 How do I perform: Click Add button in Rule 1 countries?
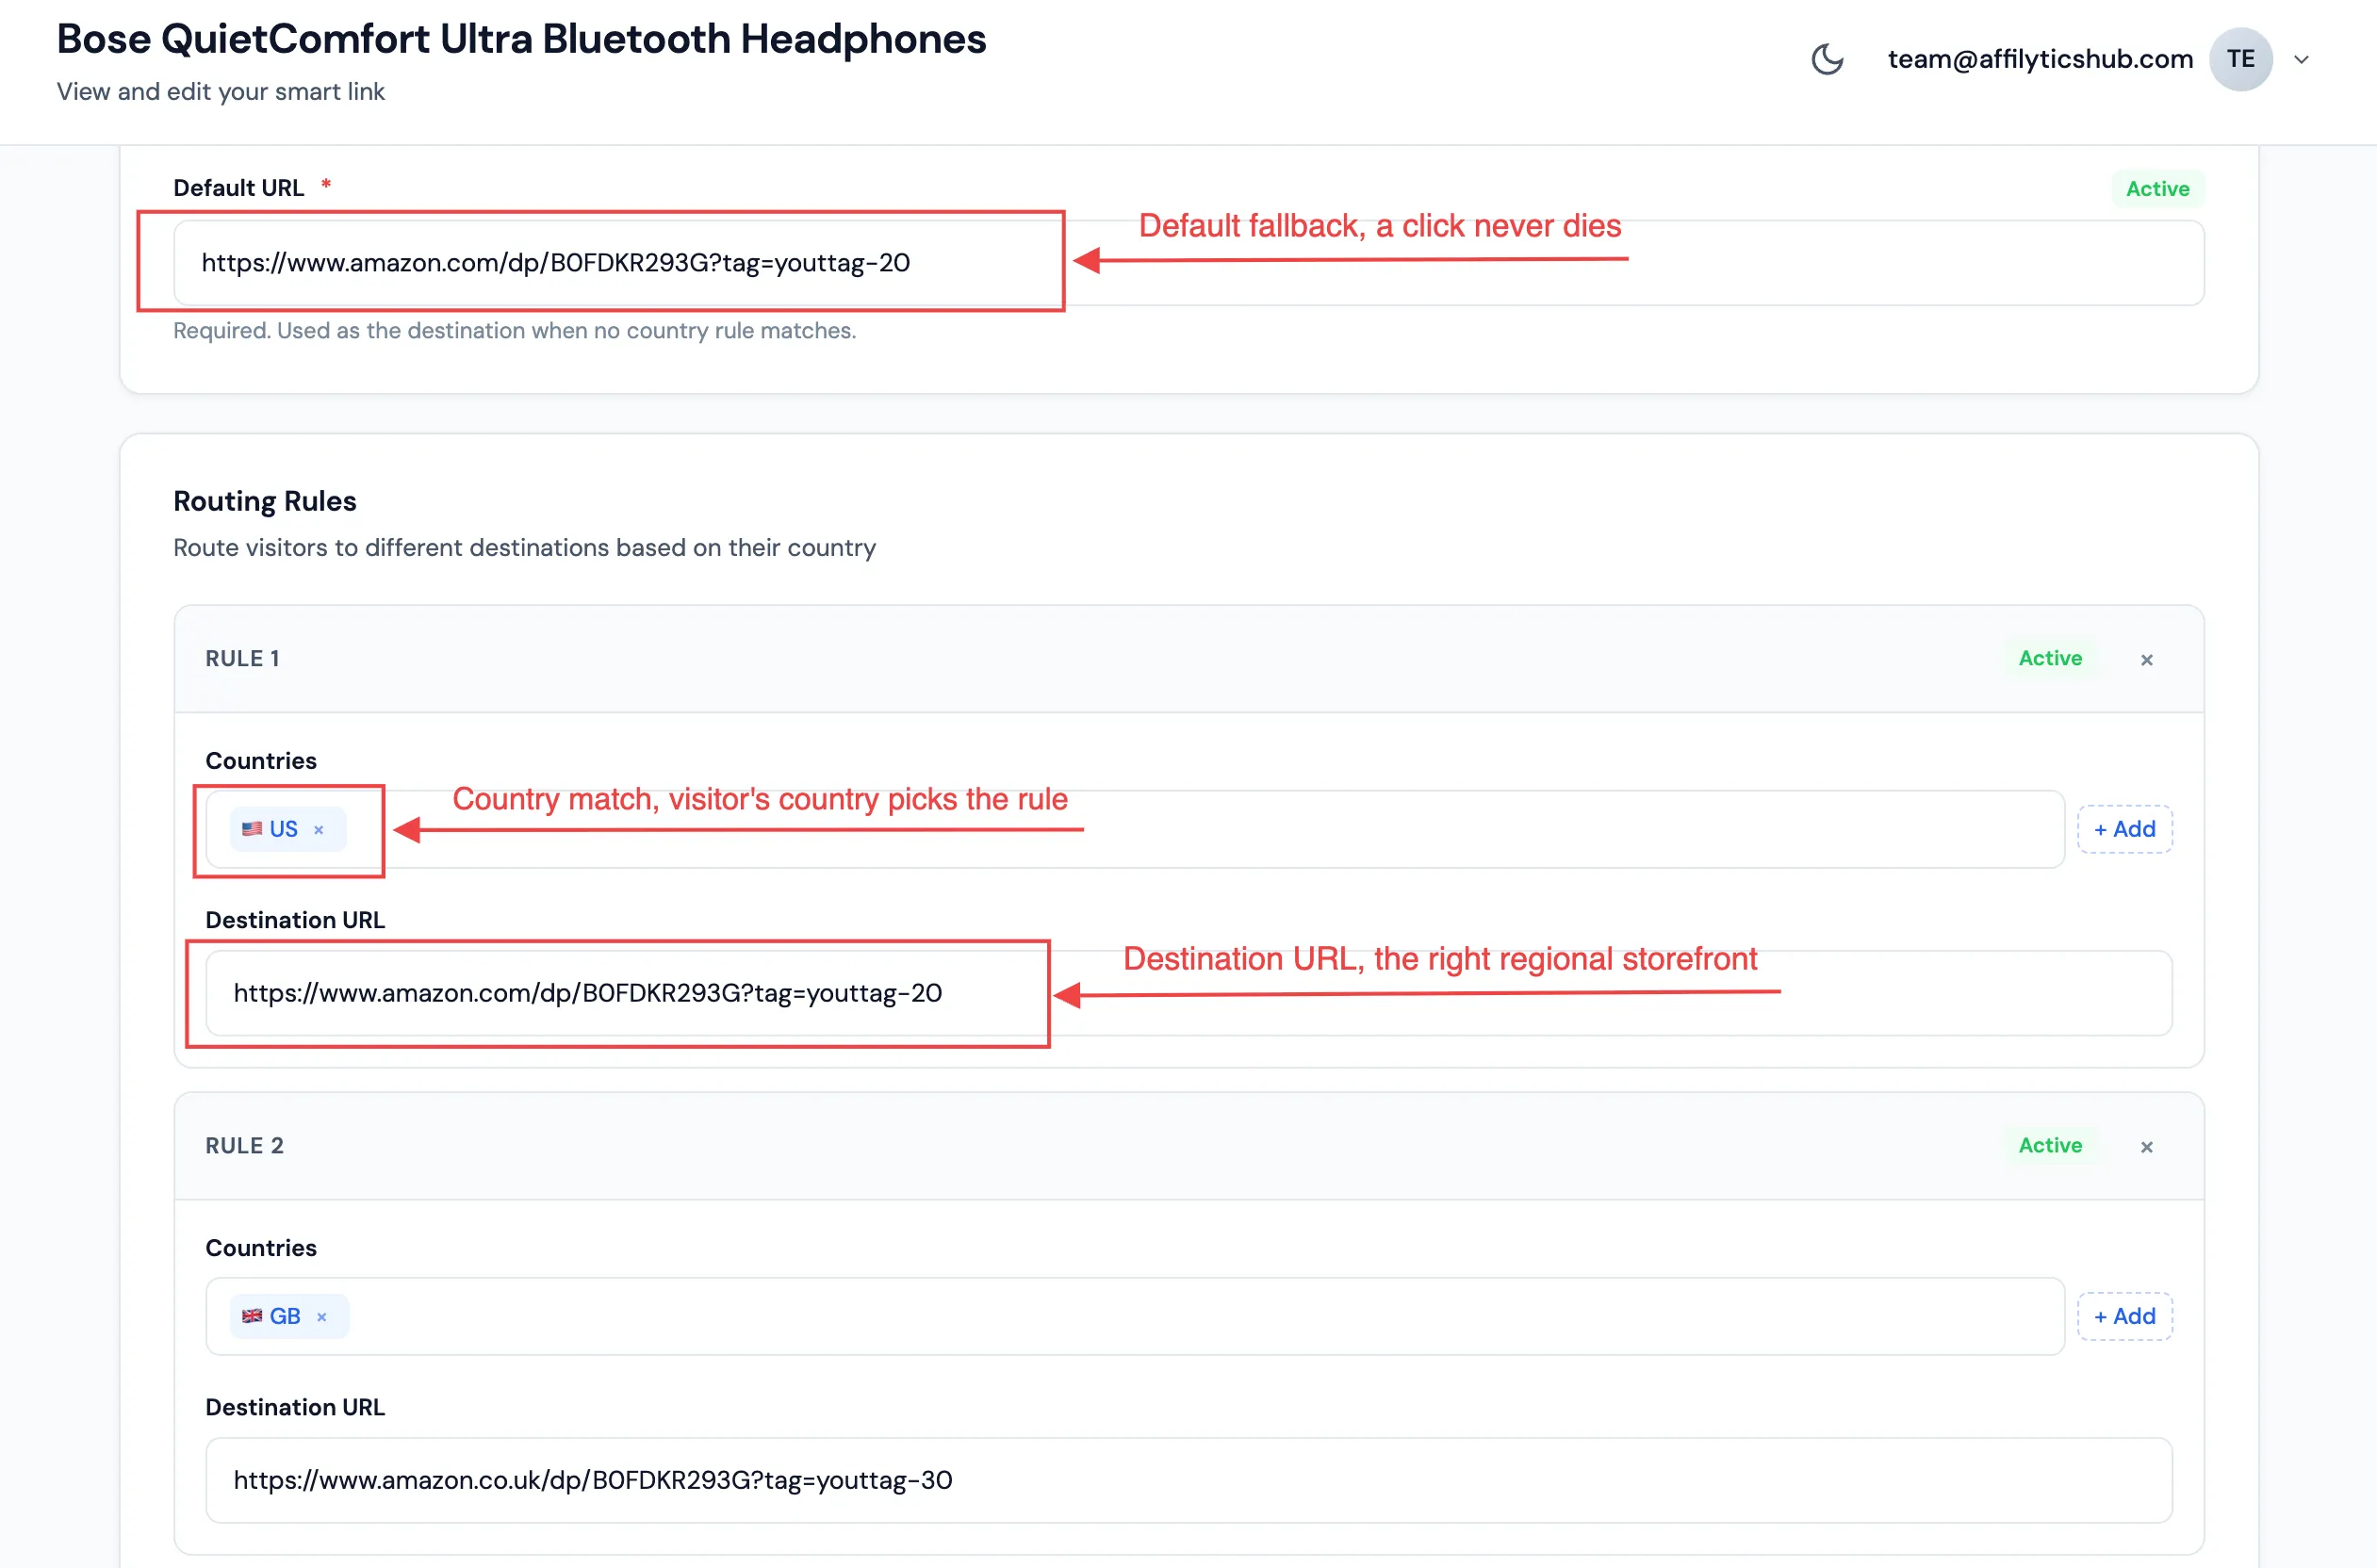pos(2124,829)
